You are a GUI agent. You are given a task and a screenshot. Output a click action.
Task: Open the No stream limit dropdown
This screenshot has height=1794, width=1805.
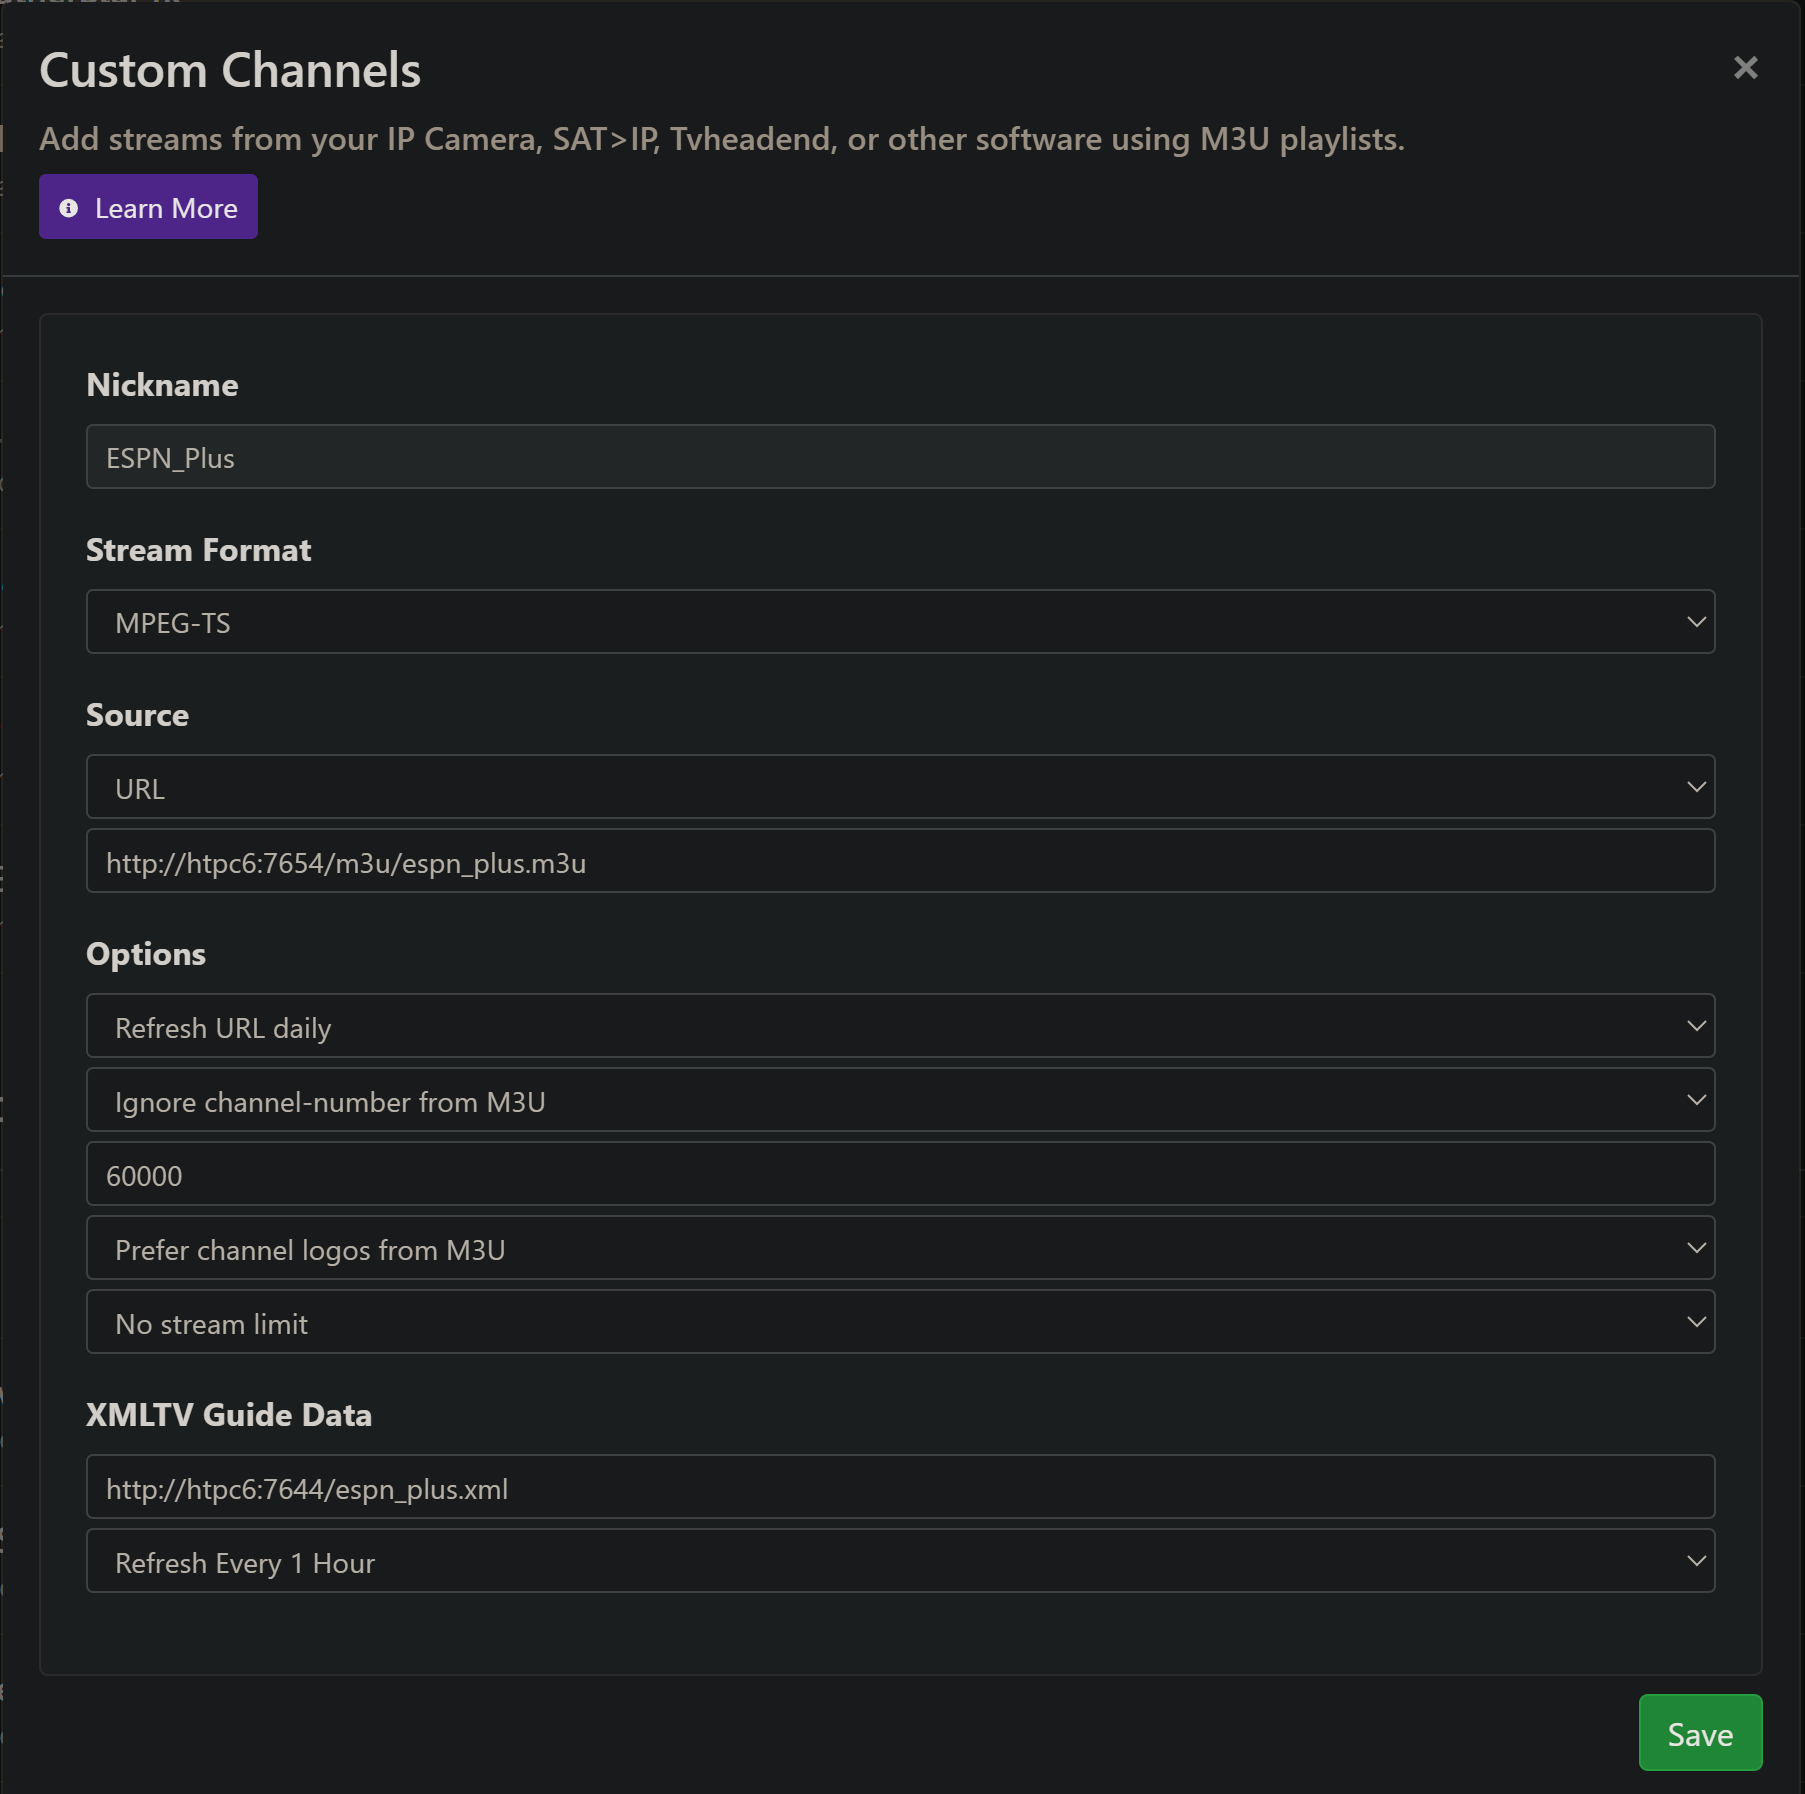coord(900,1322)
